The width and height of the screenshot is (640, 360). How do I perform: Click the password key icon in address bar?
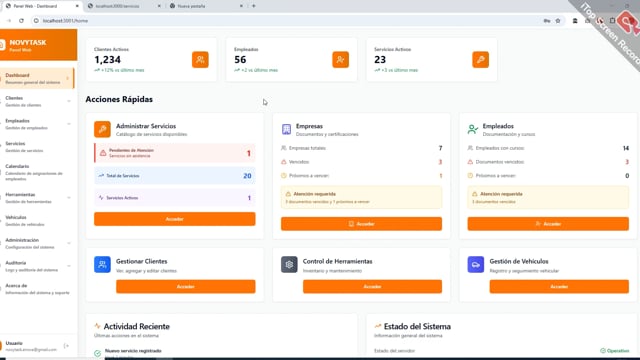[x=547, y=21]
